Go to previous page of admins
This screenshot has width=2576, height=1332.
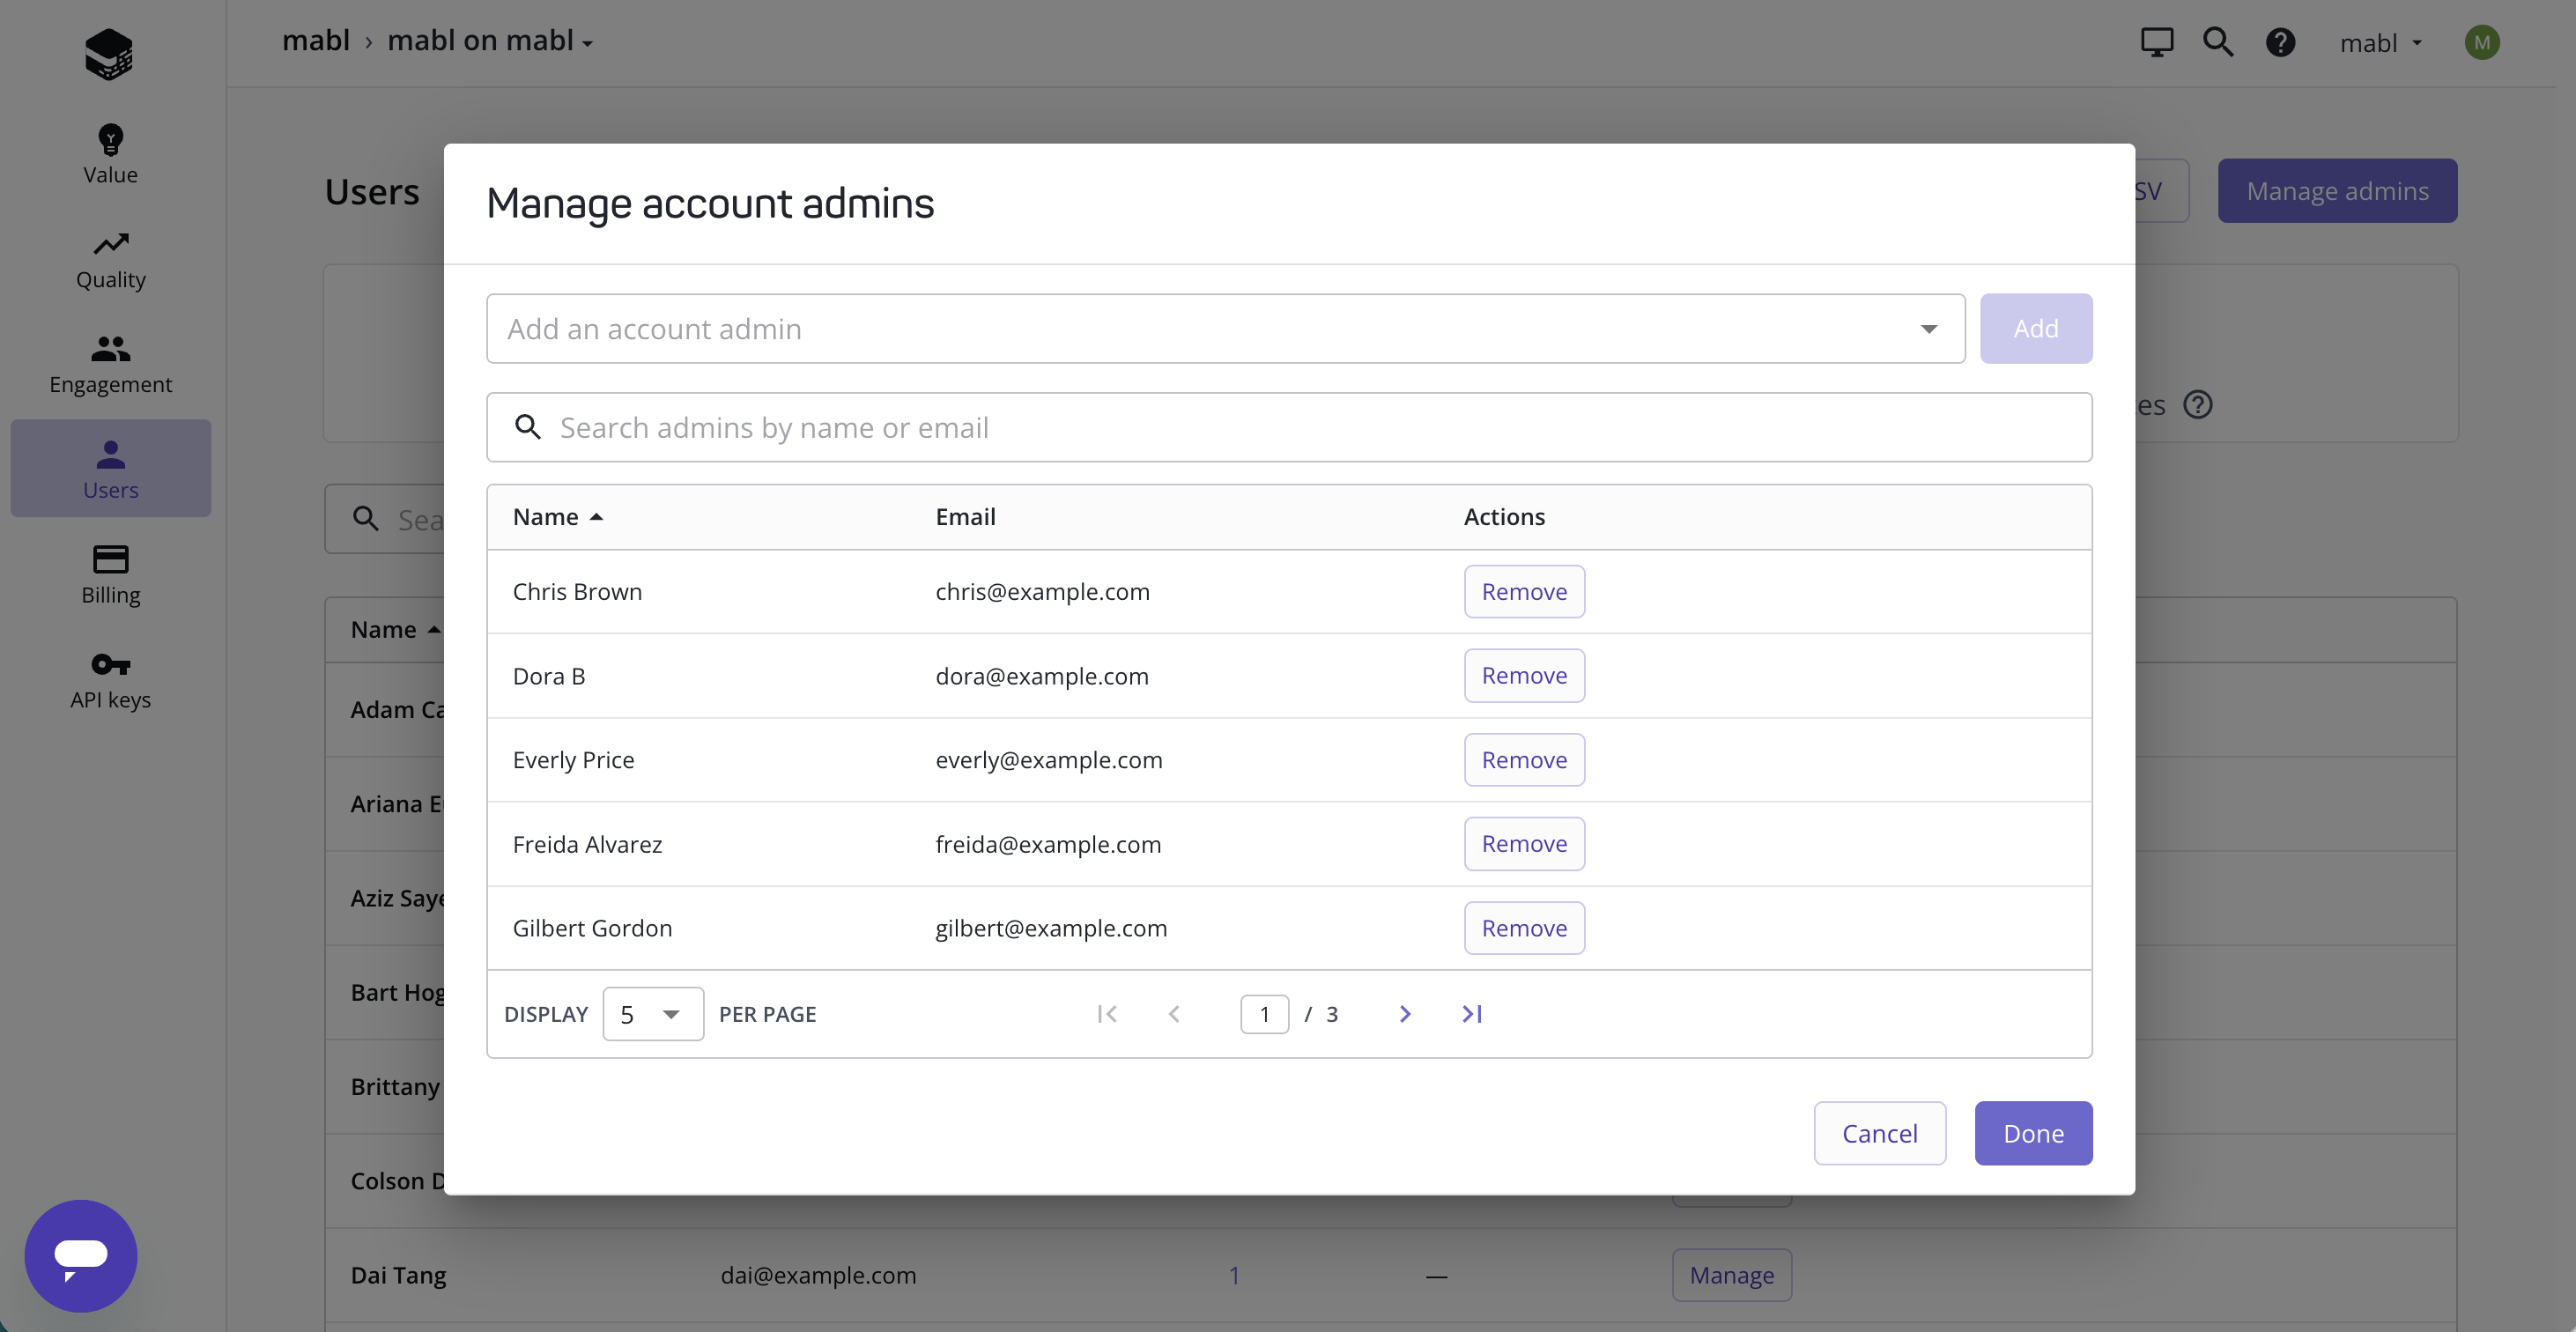coord(1174,1014)
